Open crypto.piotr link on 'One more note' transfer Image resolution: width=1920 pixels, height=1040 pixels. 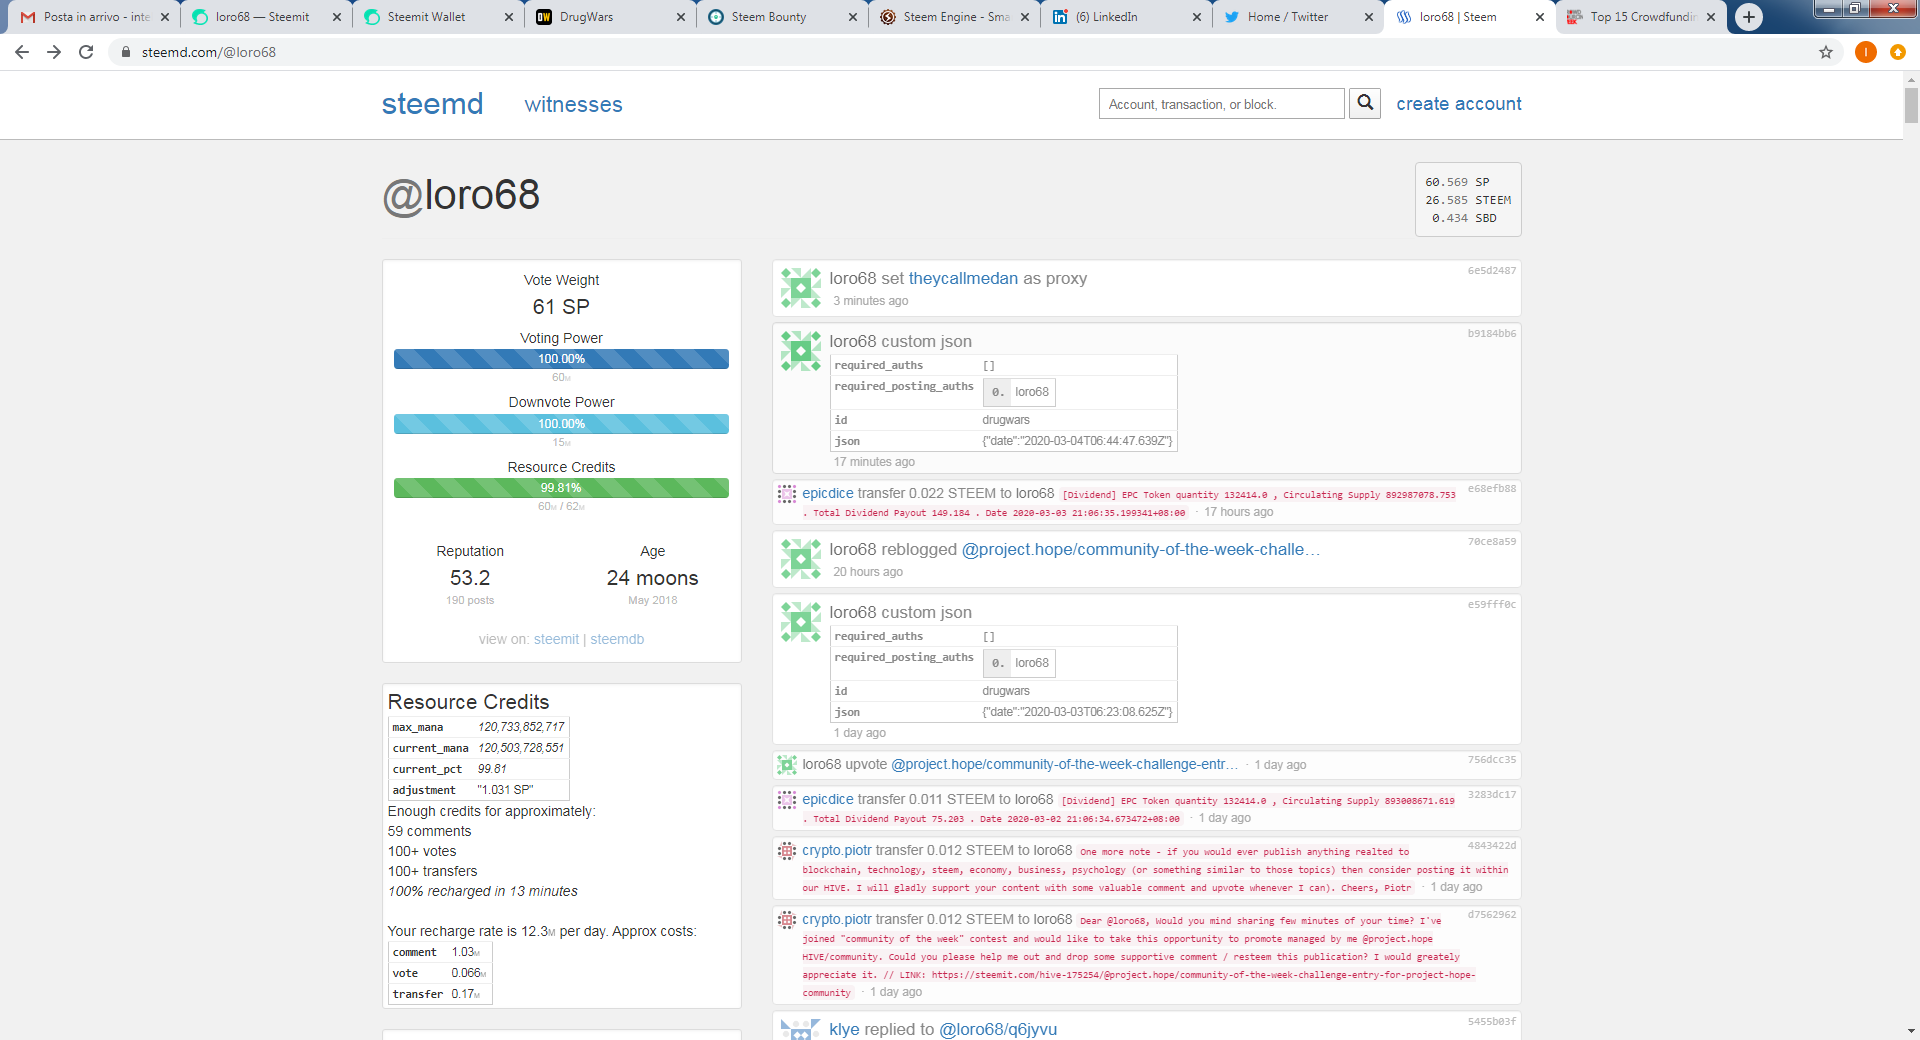[837, 850]
